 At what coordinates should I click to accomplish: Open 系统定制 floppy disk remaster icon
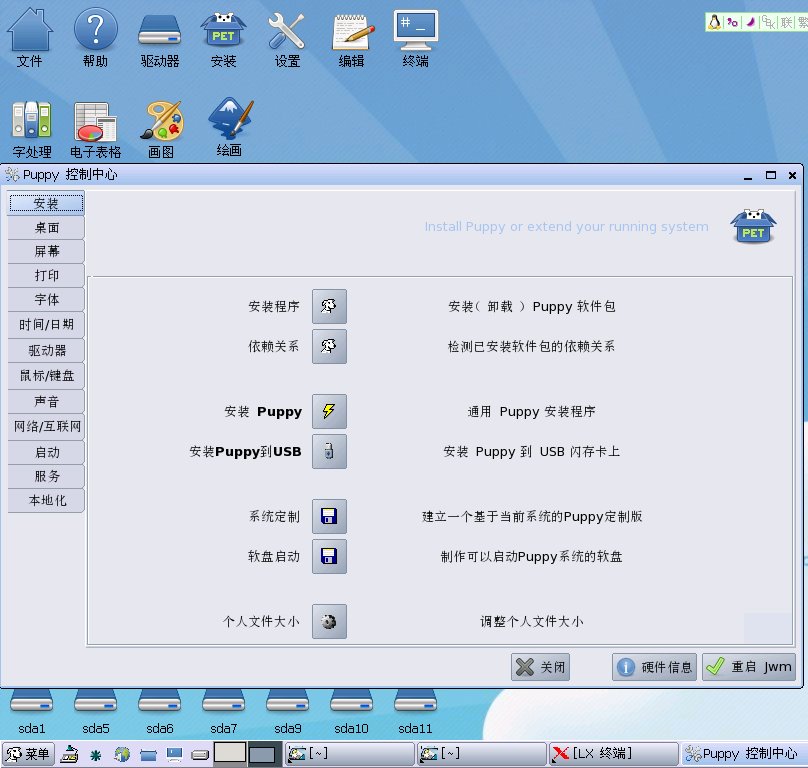pos(329,517)
